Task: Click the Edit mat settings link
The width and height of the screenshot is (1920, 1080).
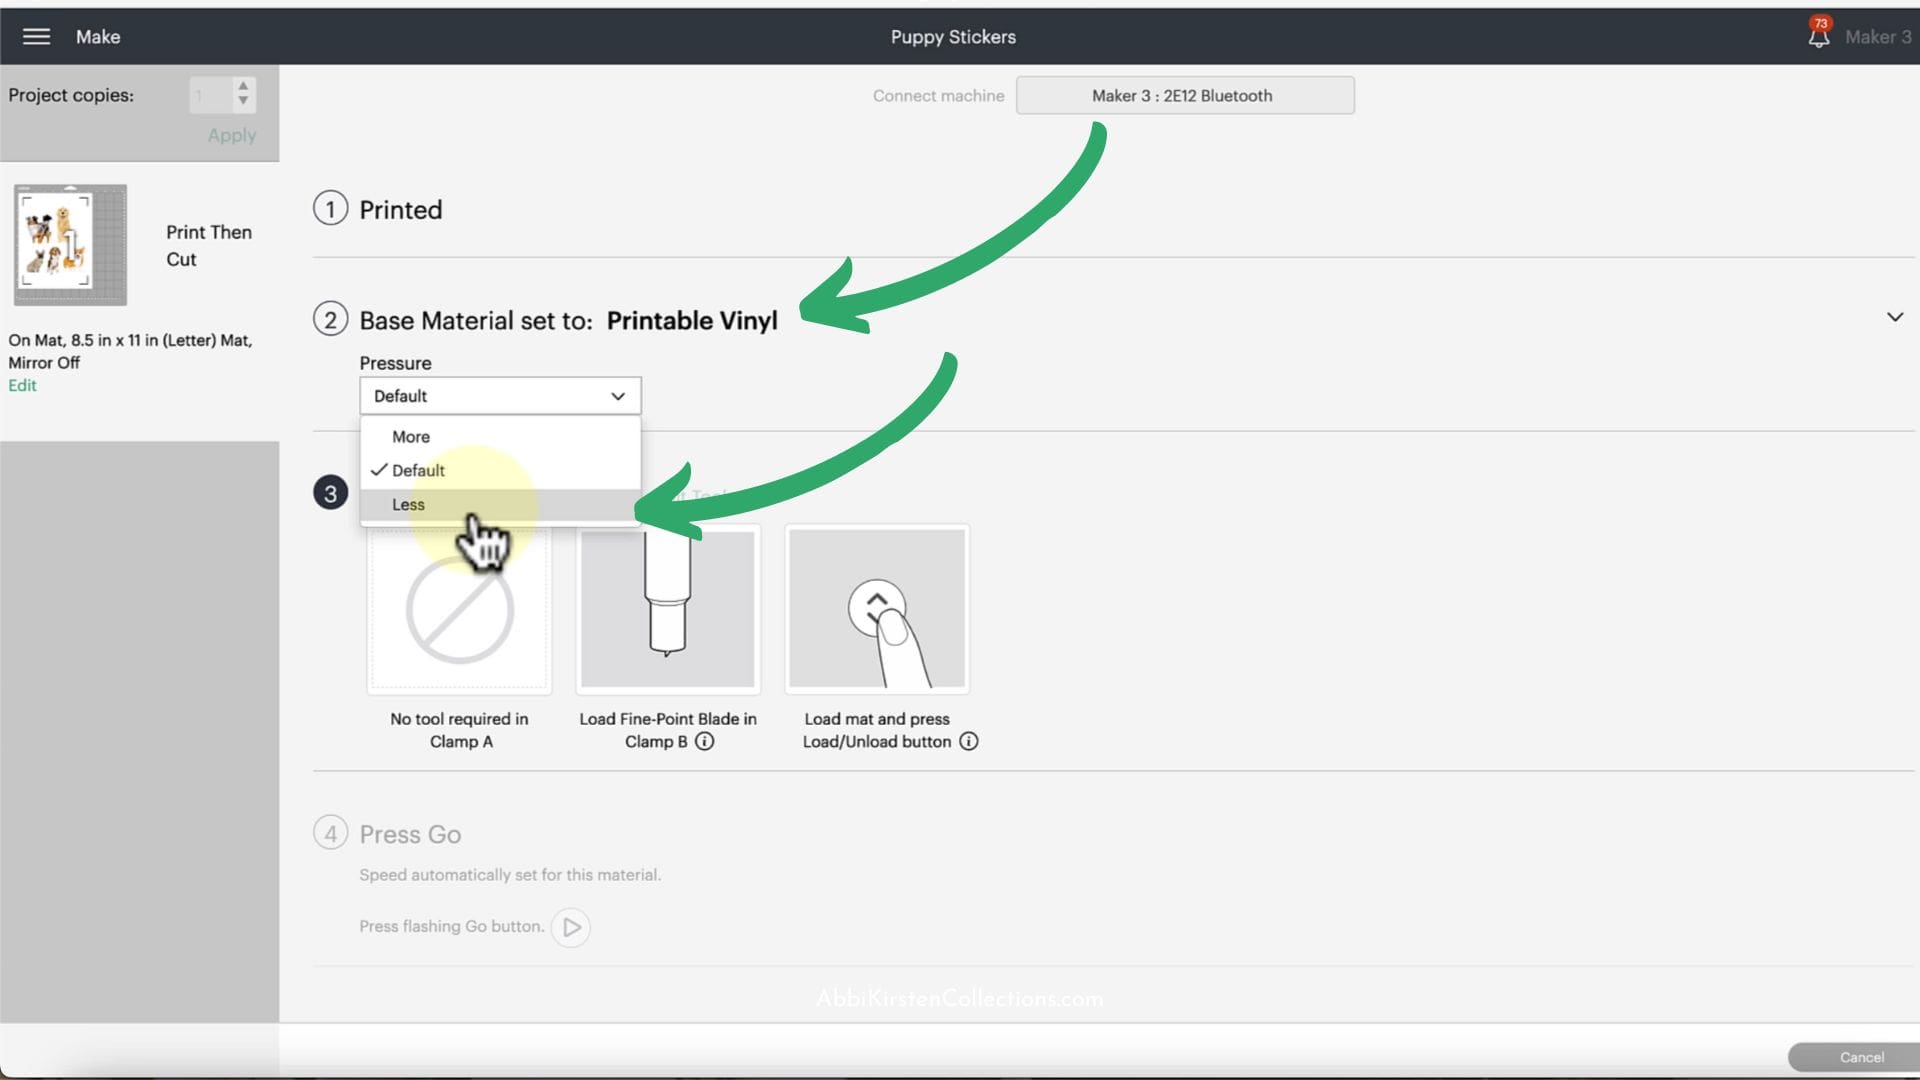Action: [22, 385]
